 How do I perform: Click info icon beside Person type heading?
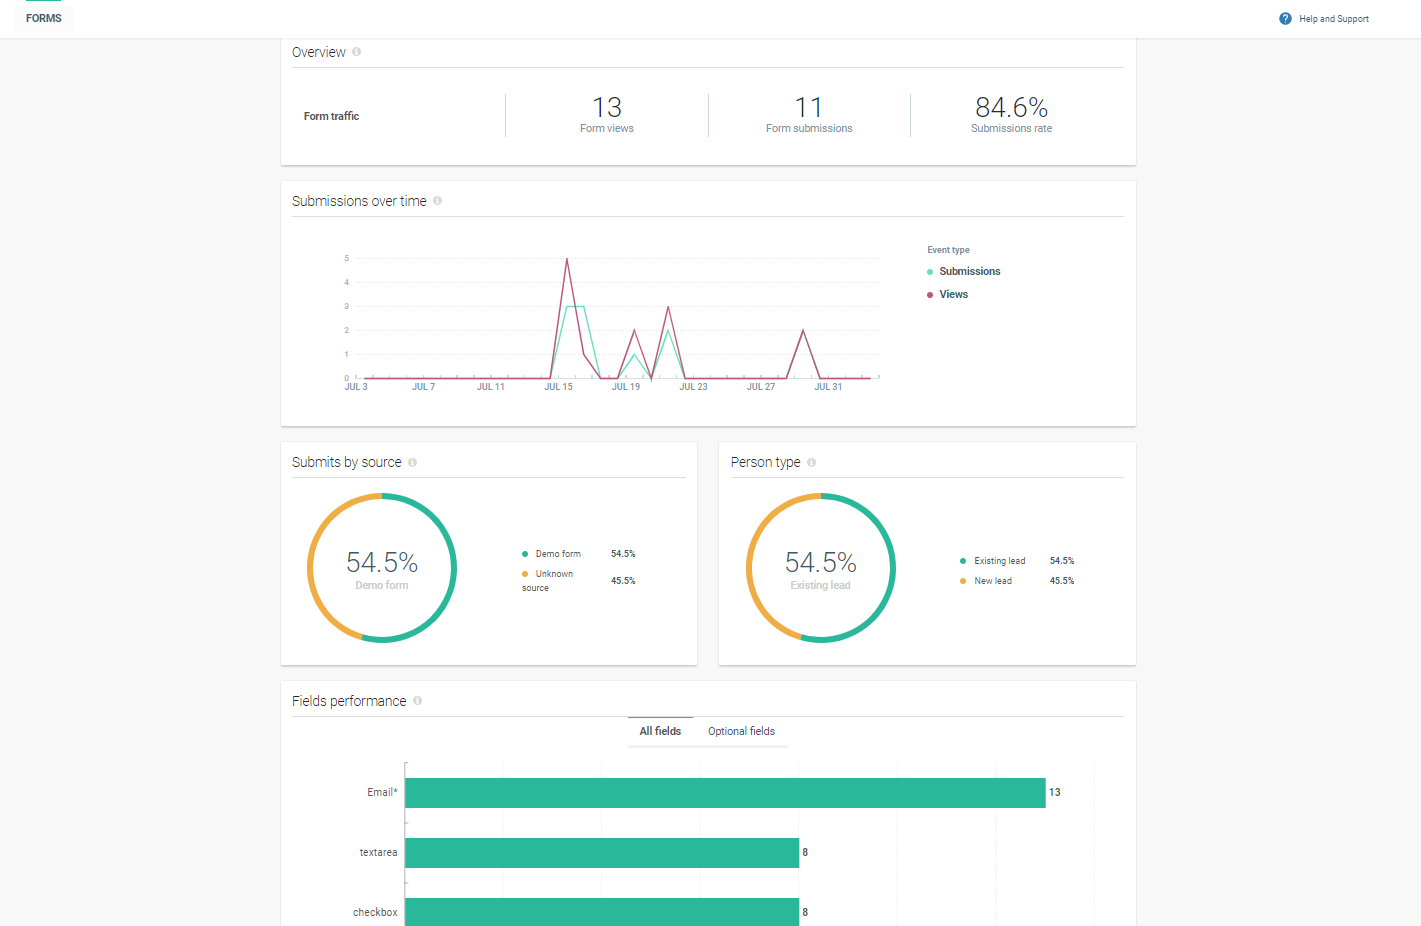[811, 463]
